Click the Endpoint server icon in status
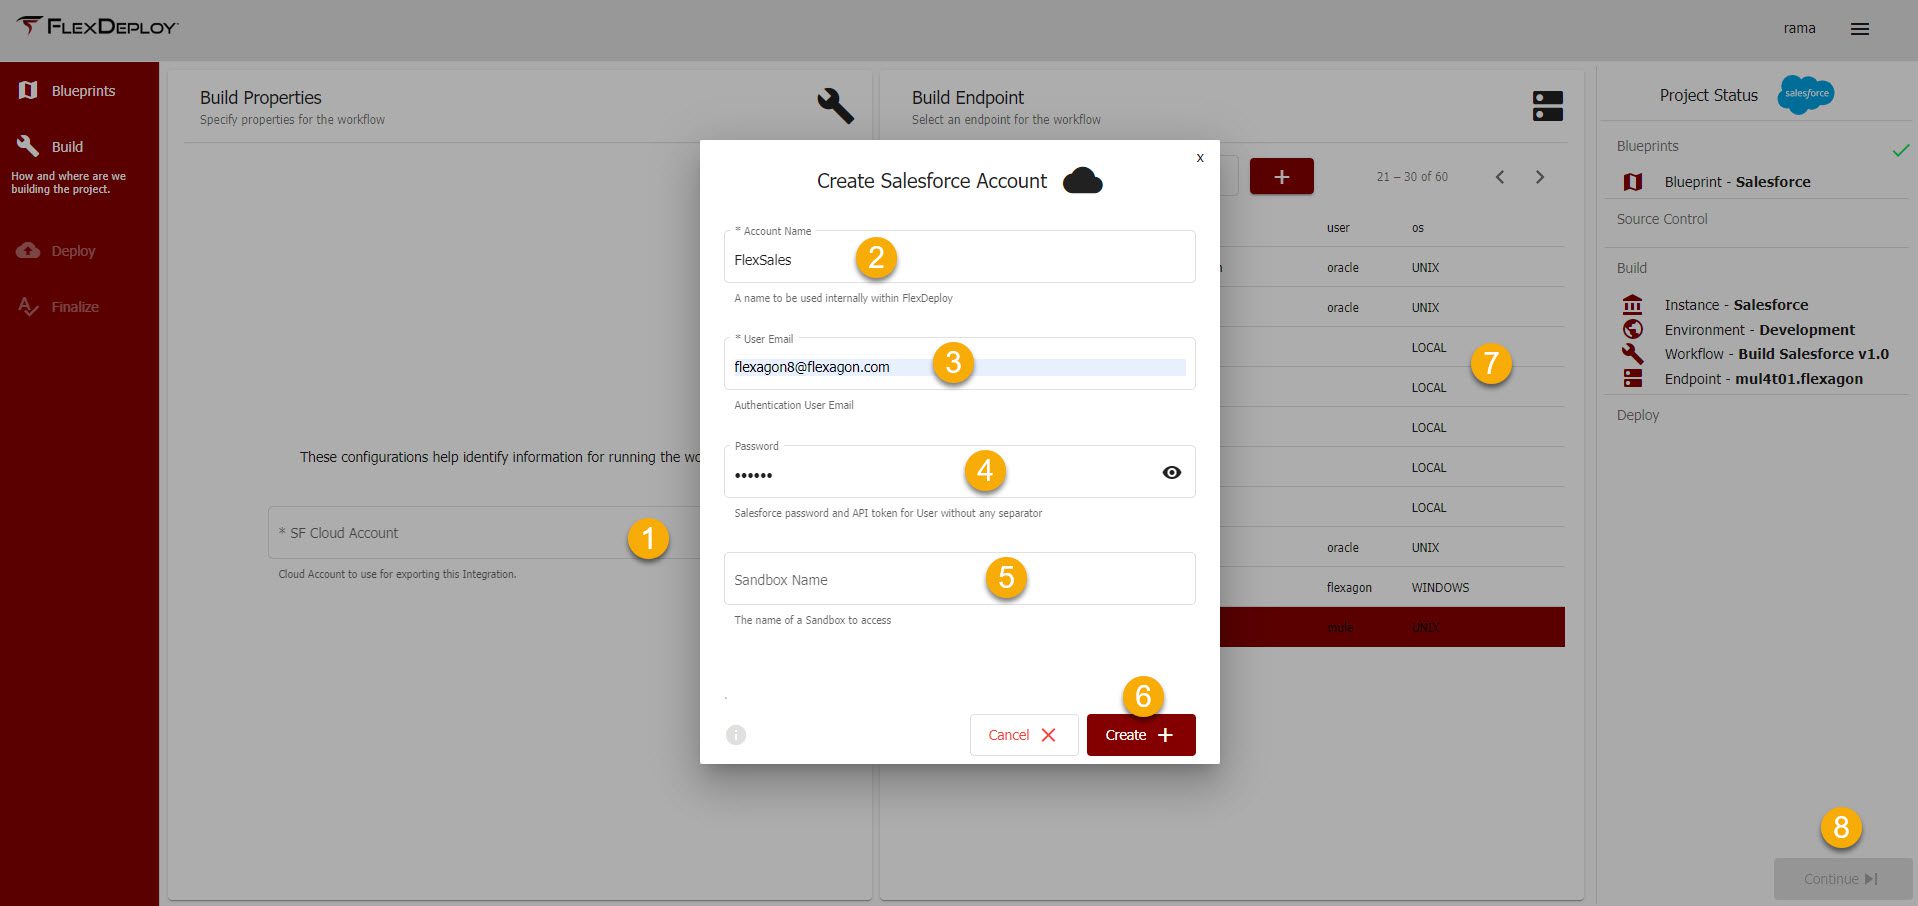The width and height of the screenshot is (1918, 906). coord(1633,378)
